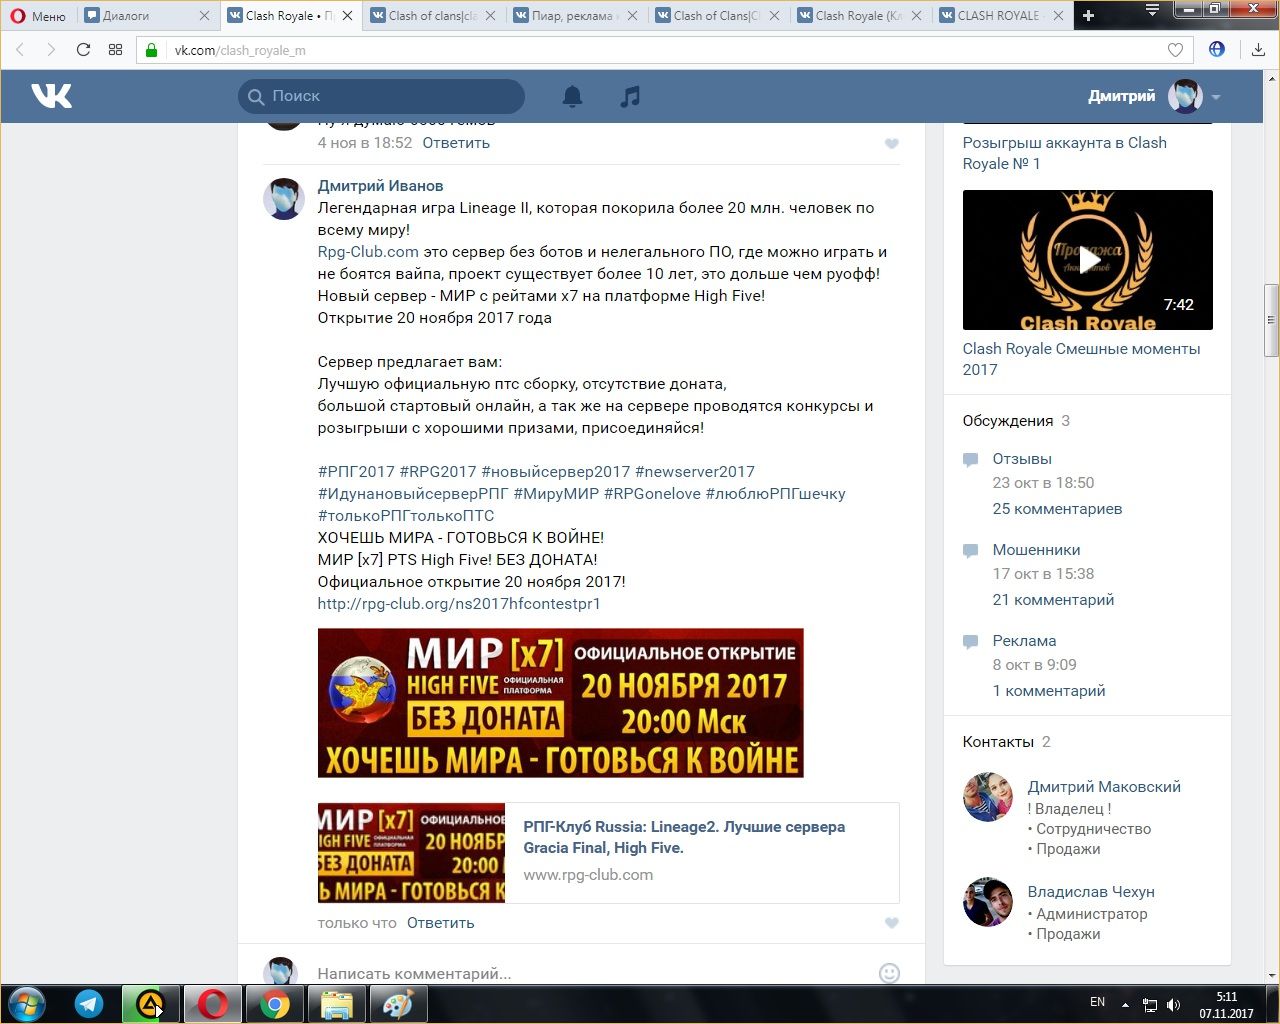The height and width of the screenshot is (1024, 1280).
Task: Open Дмитрий profile avatar in header
Action: (x=1186, y=96)
